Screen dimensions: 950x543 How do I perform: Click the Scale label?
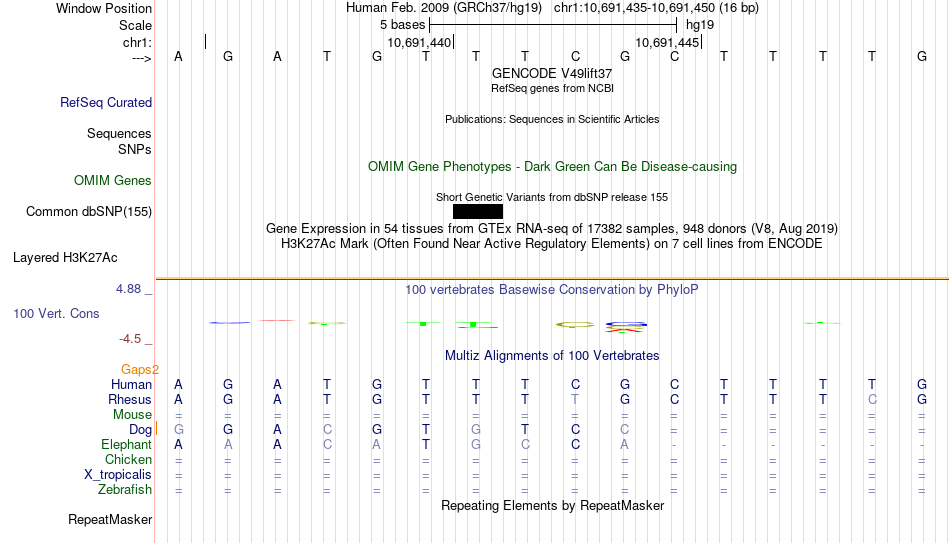point(136,25)
